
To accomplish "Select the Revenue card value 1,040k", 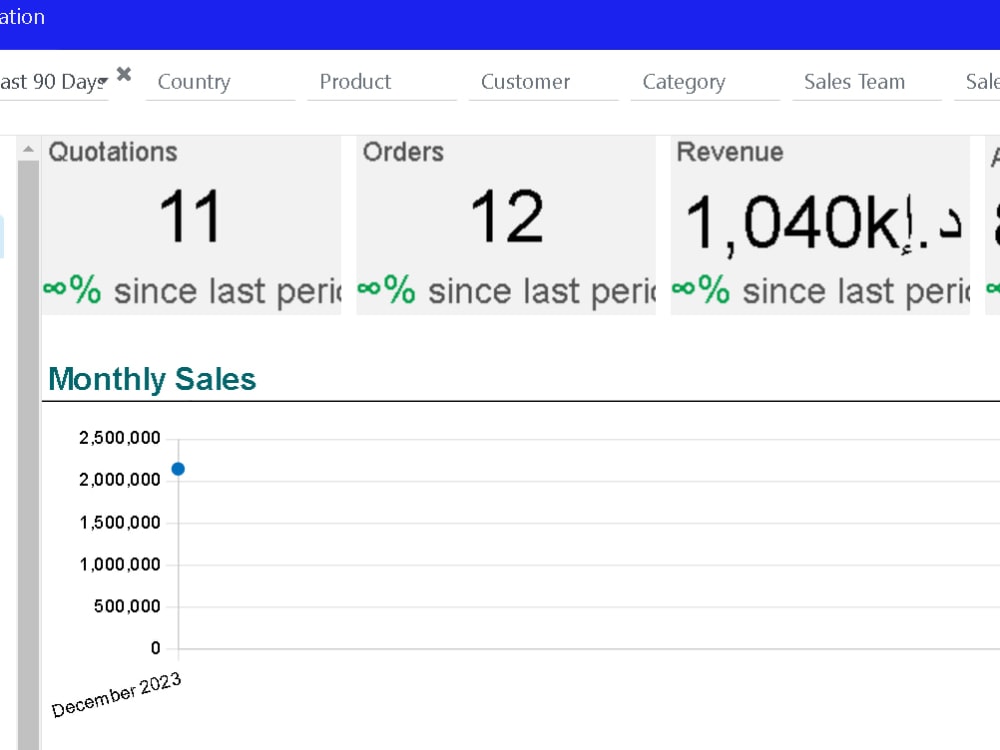I will pyautogui.click(x=823, y=223).
